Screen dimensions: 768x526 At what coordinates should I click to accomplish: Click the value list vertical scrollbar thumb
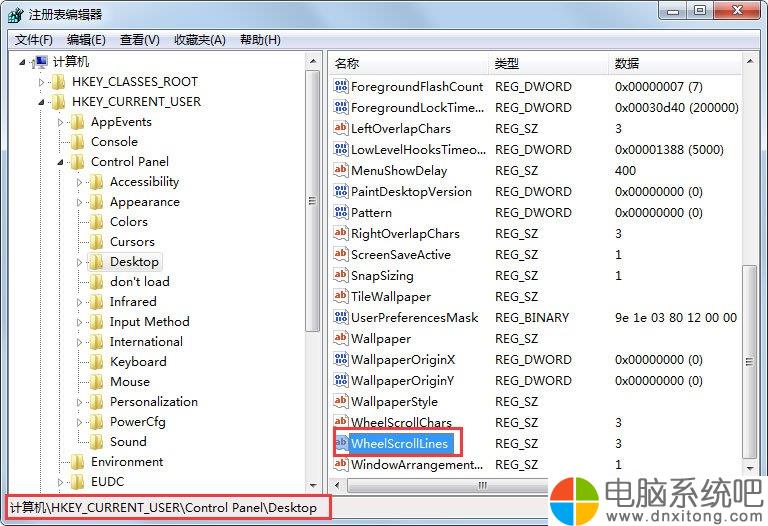[x=749, y=362]
